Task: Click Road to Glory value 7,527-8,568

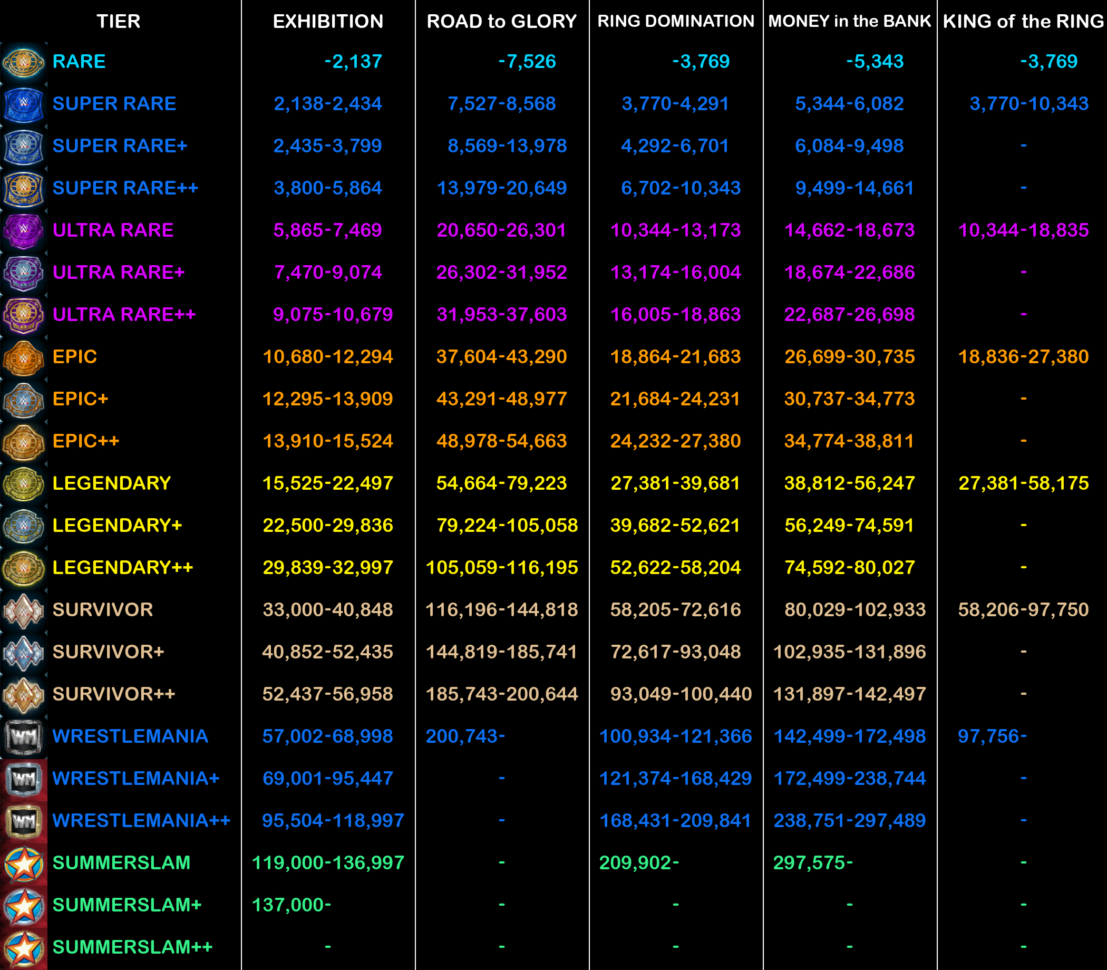Action: (502, 104)
